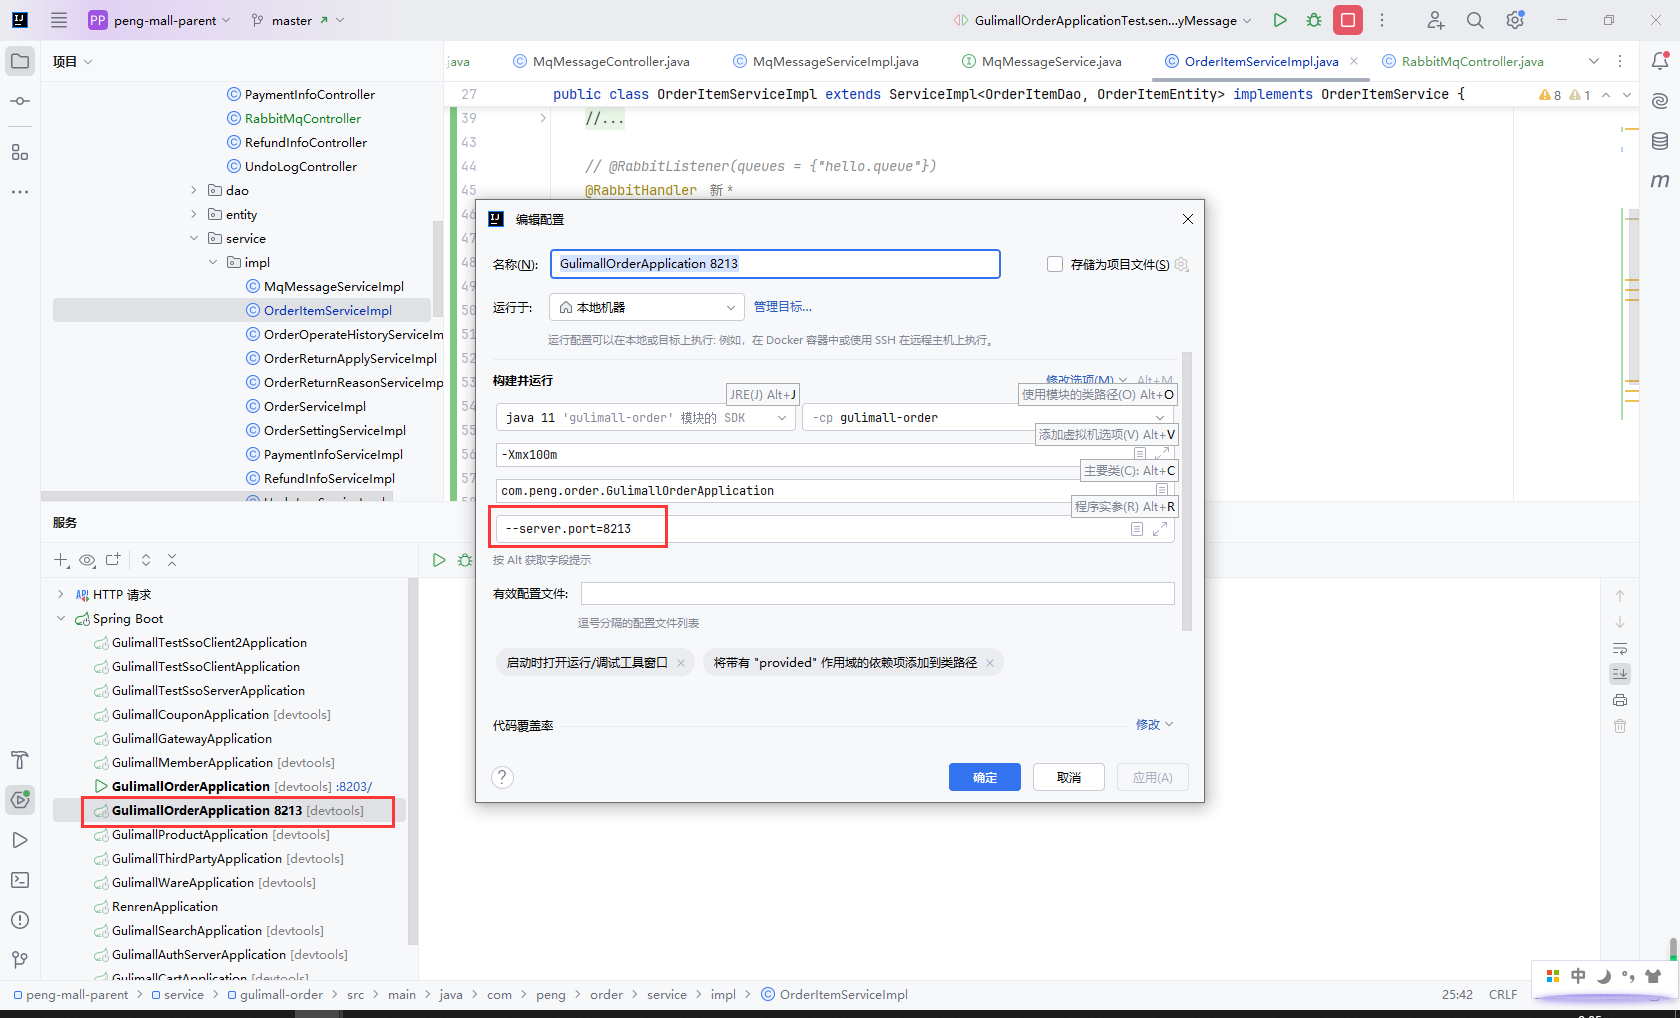The width and height of the screenshot is (1680, 1018).
Task: Open the Terminal tool window
Action: (20, 880)
